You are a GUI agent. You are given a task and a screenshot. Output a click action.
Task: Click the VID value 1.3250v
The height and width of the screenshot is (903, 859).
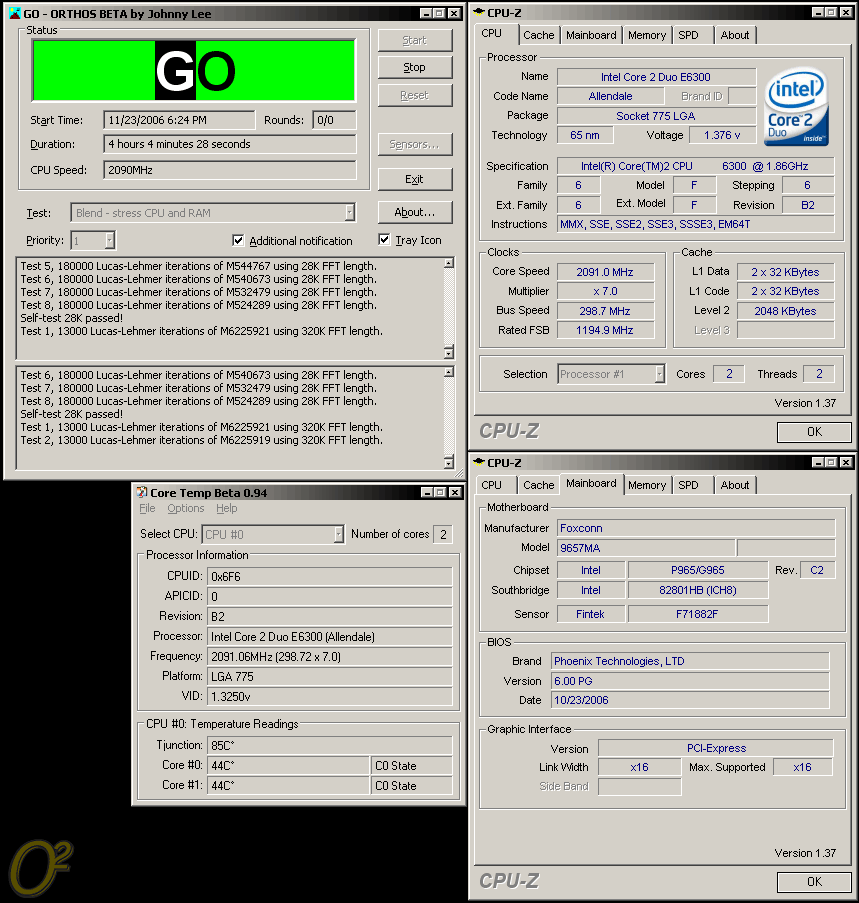pos(329,696)
